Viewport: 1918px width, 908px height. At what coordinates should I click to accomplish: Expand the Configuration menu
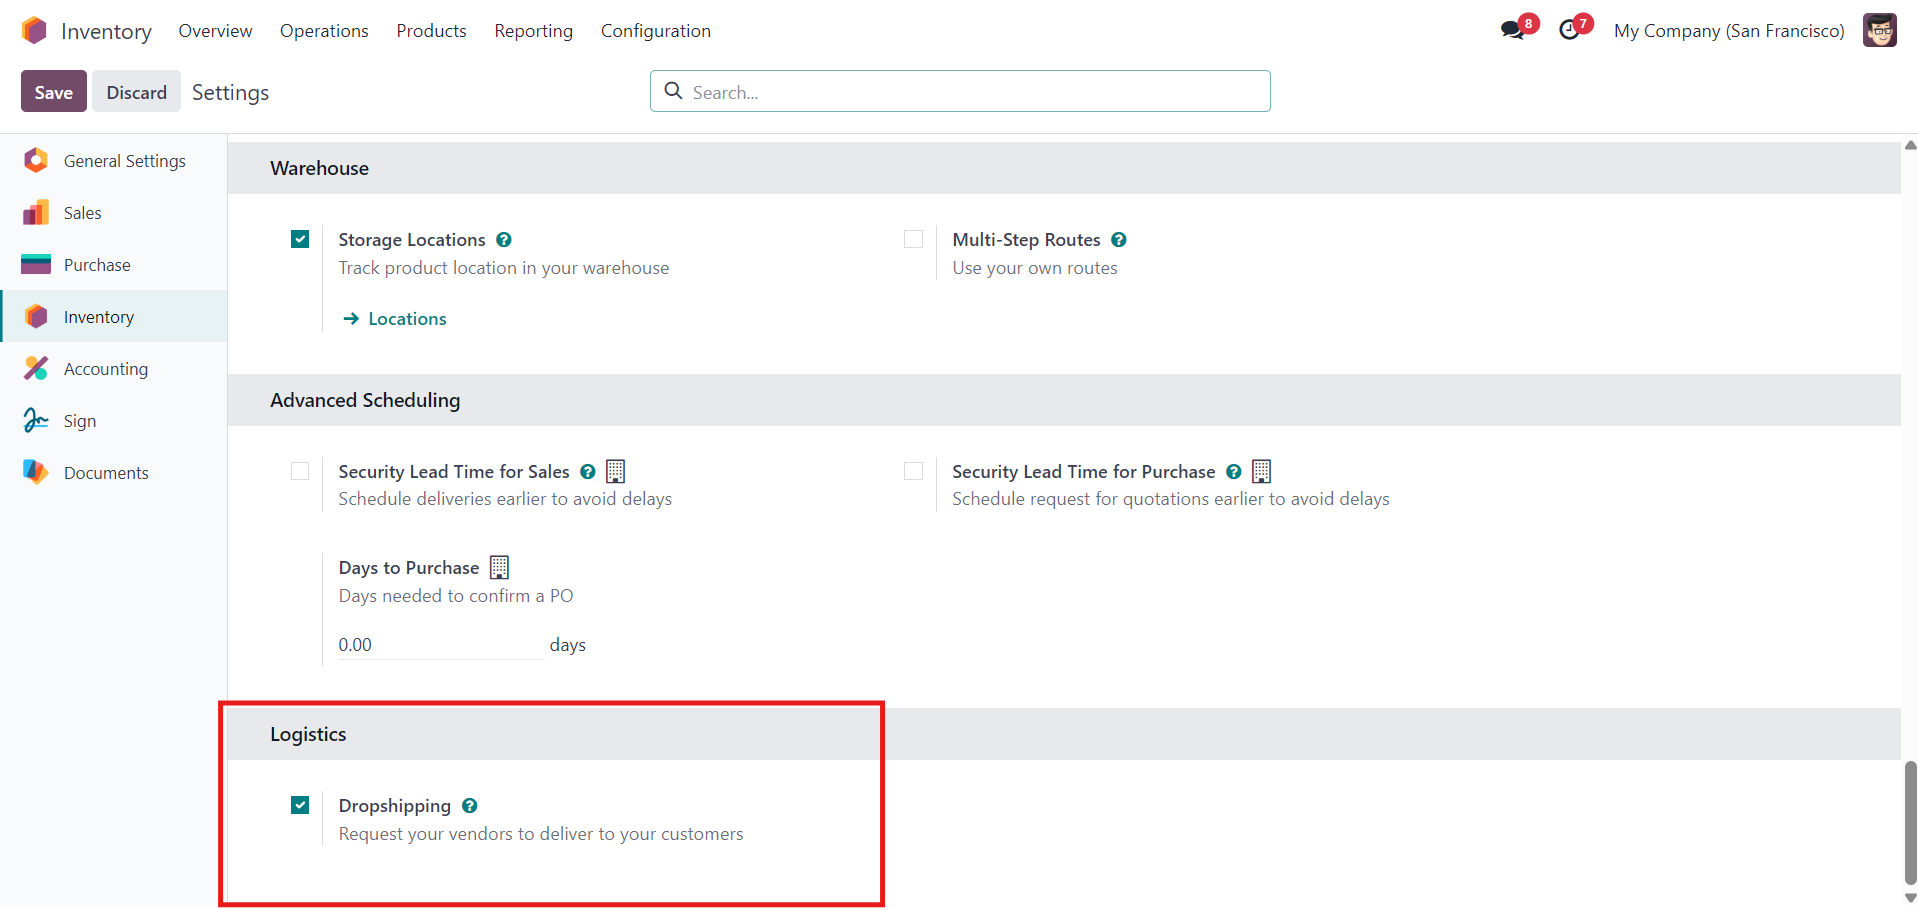655,31
